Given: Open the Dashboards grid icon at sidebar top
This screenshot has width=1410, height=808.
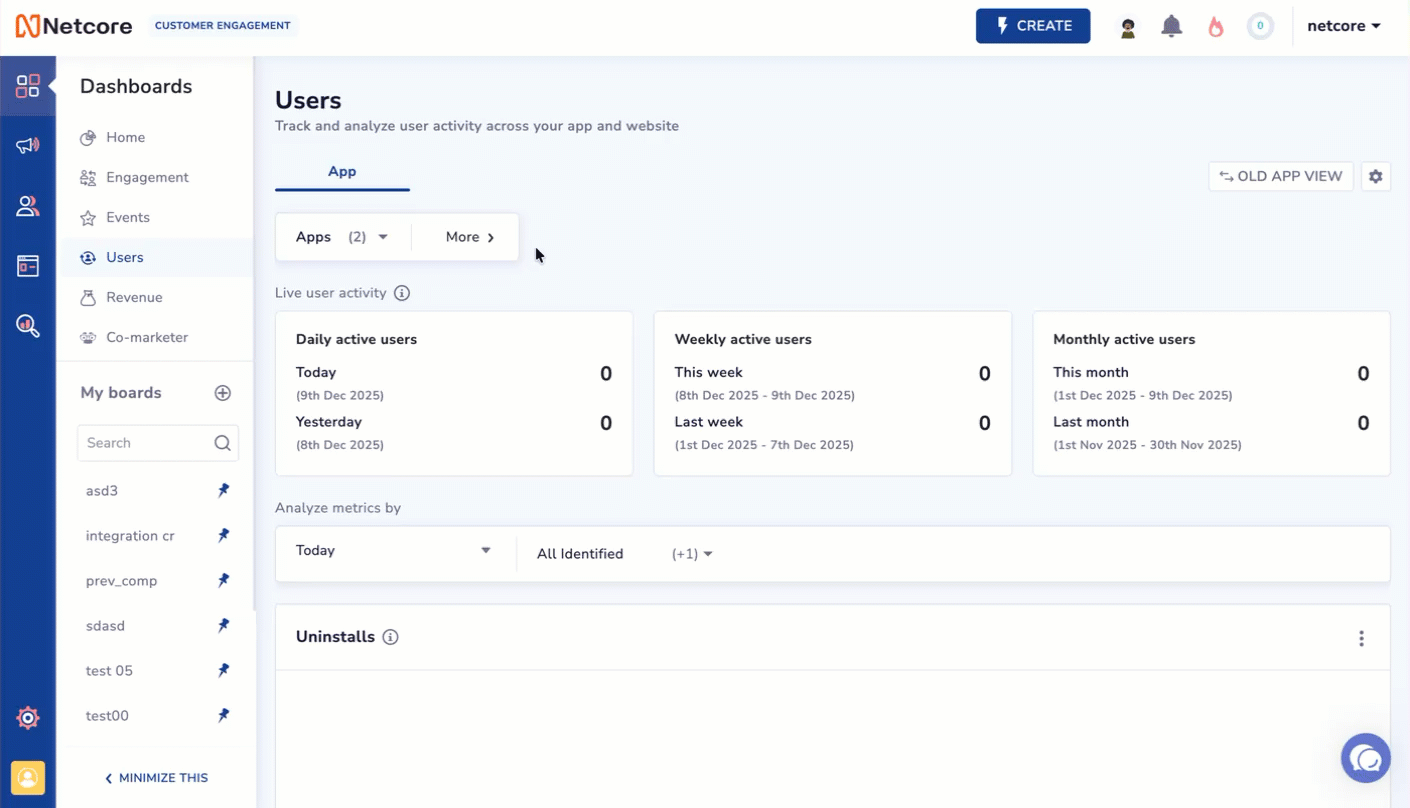Looking at the screenshot, I should coord(28,86).
